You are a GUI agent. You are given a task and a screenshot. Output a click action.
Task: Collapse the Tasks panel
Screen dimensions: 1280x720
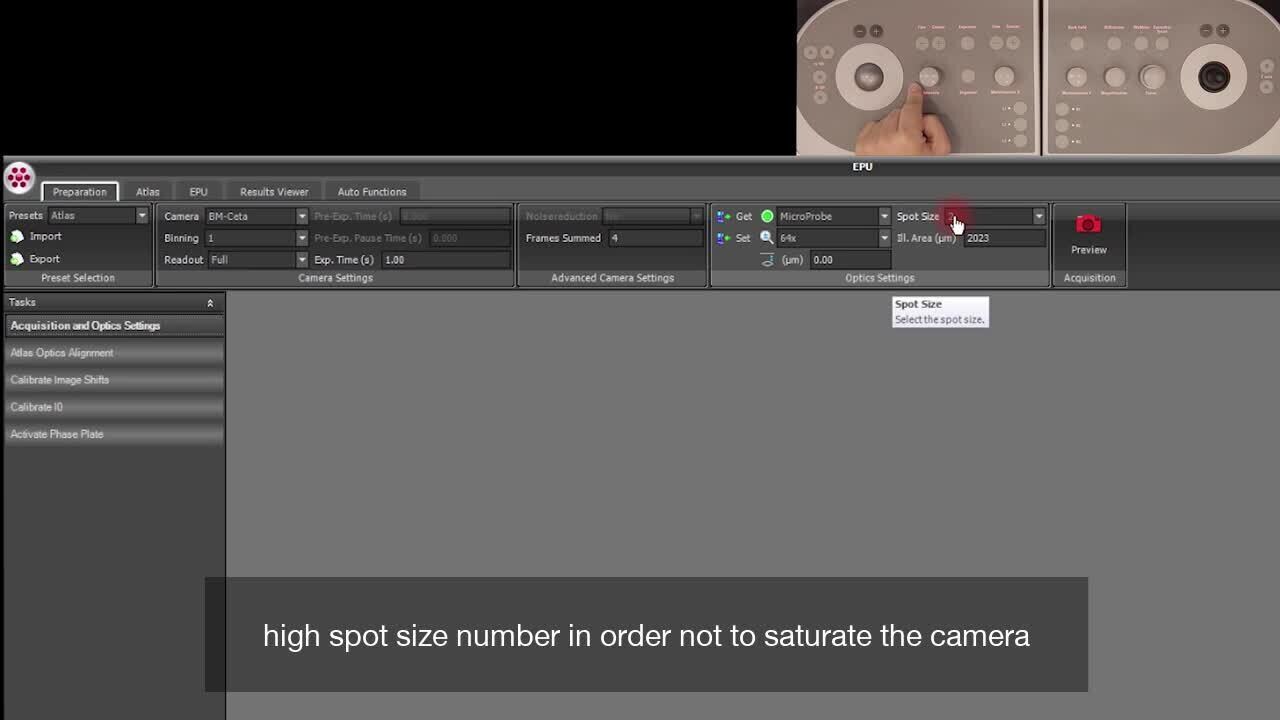210,303
